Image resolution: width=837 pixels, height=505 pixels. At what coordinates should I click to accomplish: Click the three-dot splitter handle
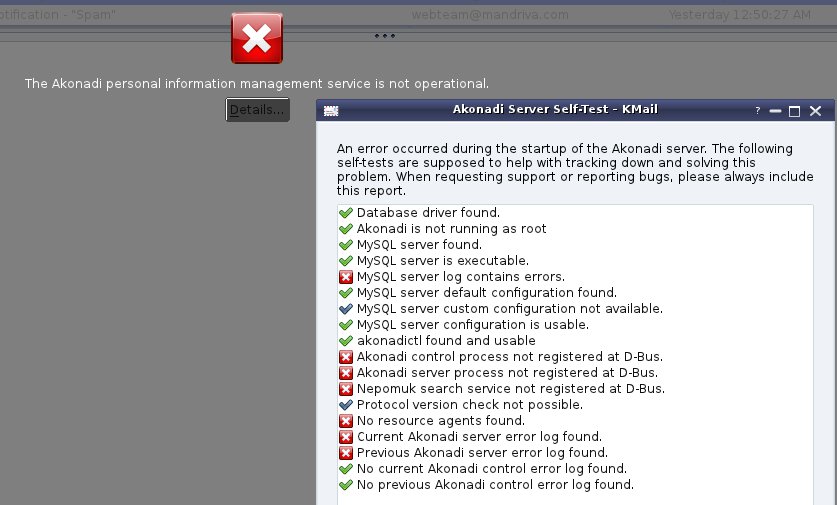(x=384, y=36)
